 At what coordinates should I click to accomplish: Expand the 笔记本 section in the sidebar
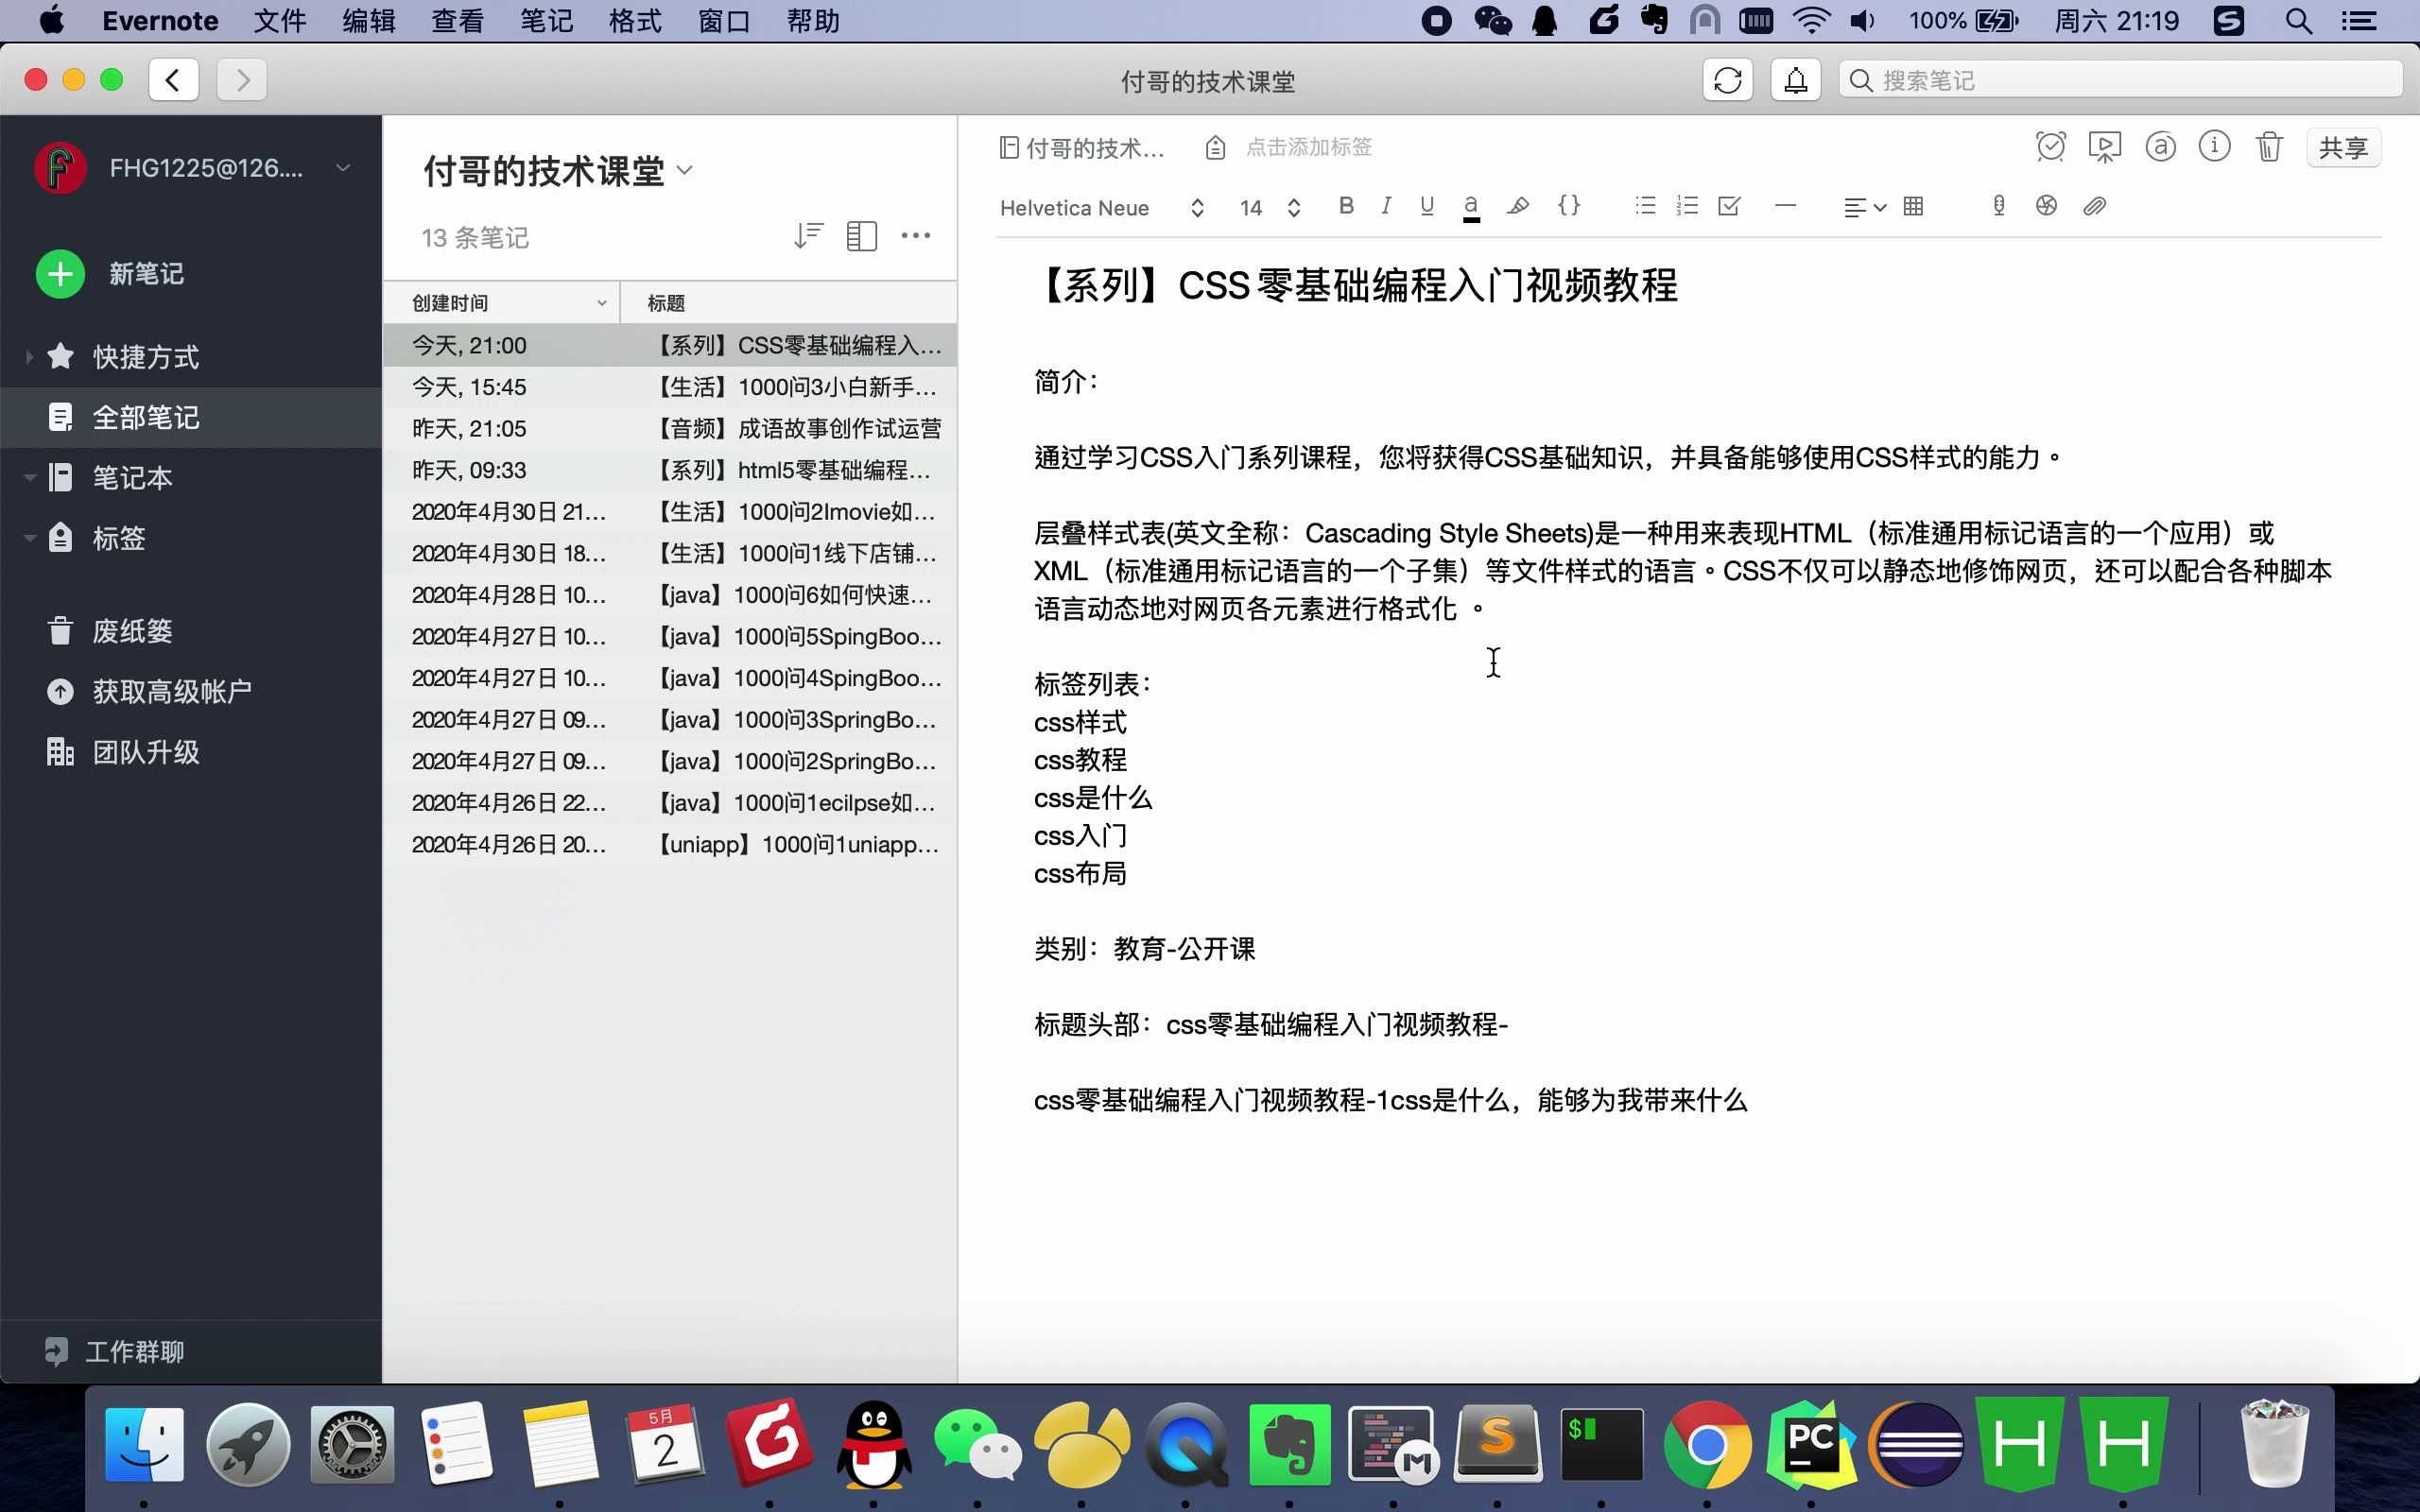tap(29, 477)
